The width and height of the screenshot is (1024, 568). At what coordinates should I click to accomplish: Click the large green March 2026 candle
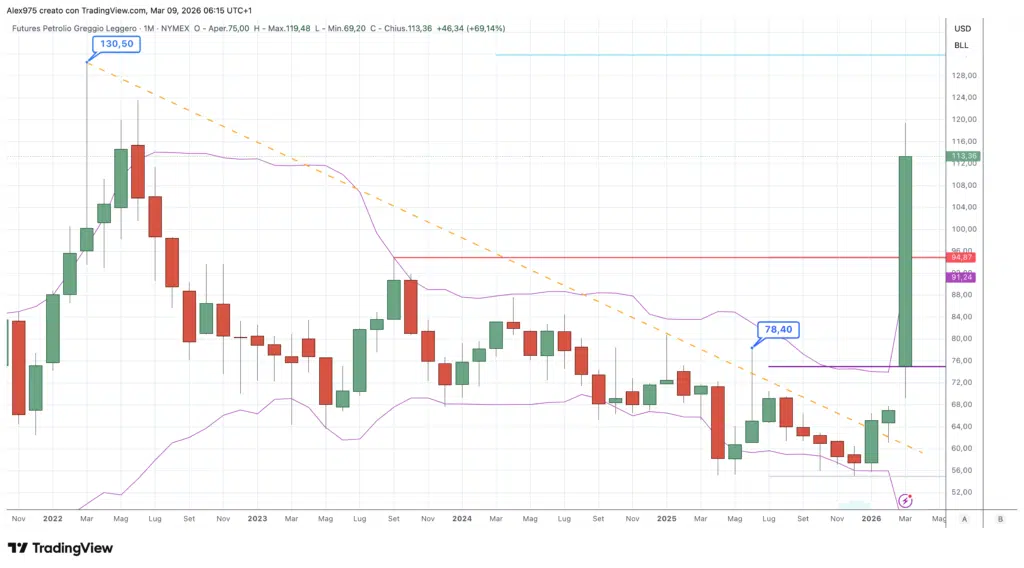[x=905, y=260]
